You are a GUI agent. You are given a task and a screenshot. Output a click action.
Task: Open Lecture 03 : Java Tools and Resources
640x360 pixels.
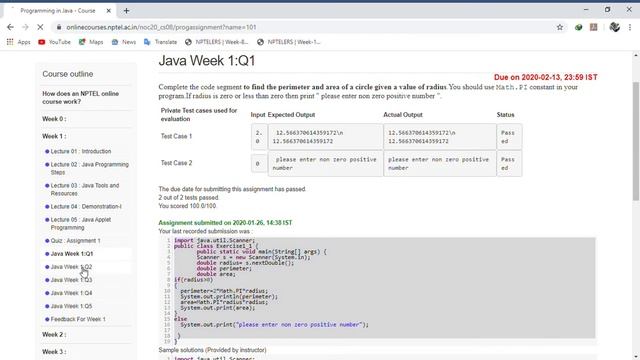click(84, 189)
